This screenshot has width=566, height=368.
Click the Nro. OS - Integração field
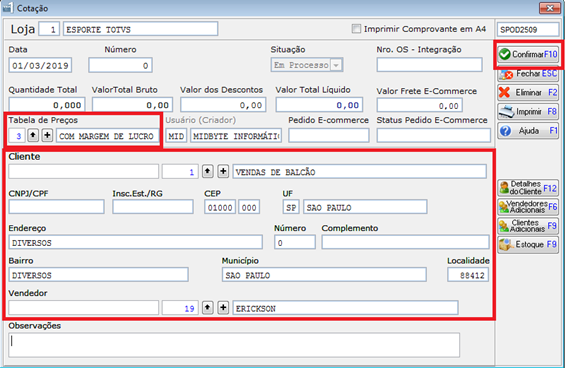pos(430,65)
